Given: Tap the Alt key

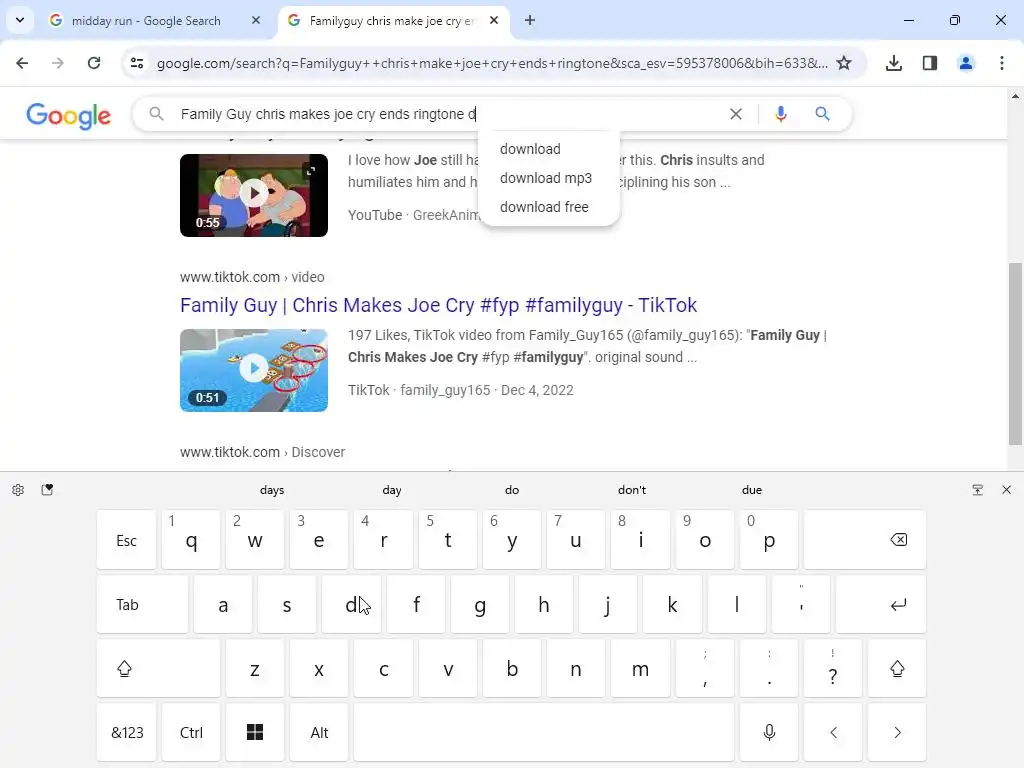Looking at the screenshot, I should click(319, 732).
